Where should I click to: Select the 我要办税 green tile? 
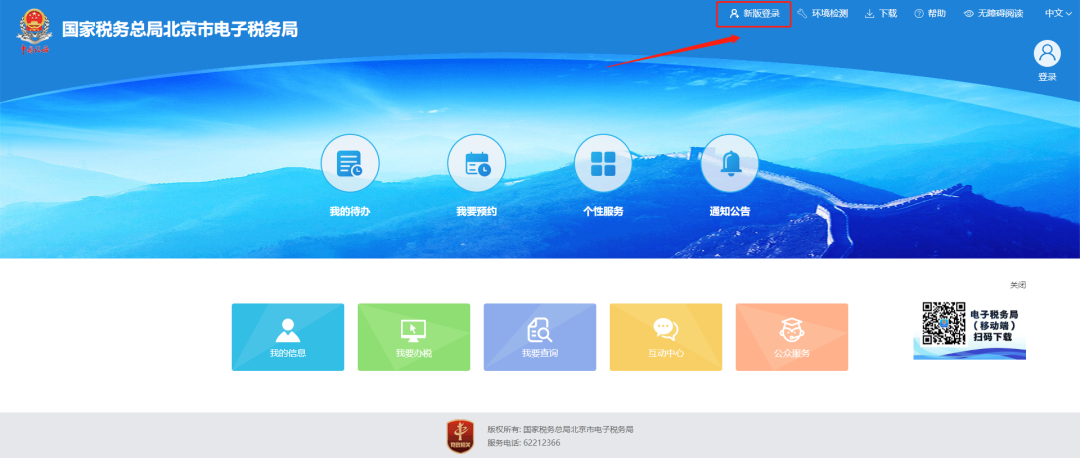[414, 337]
